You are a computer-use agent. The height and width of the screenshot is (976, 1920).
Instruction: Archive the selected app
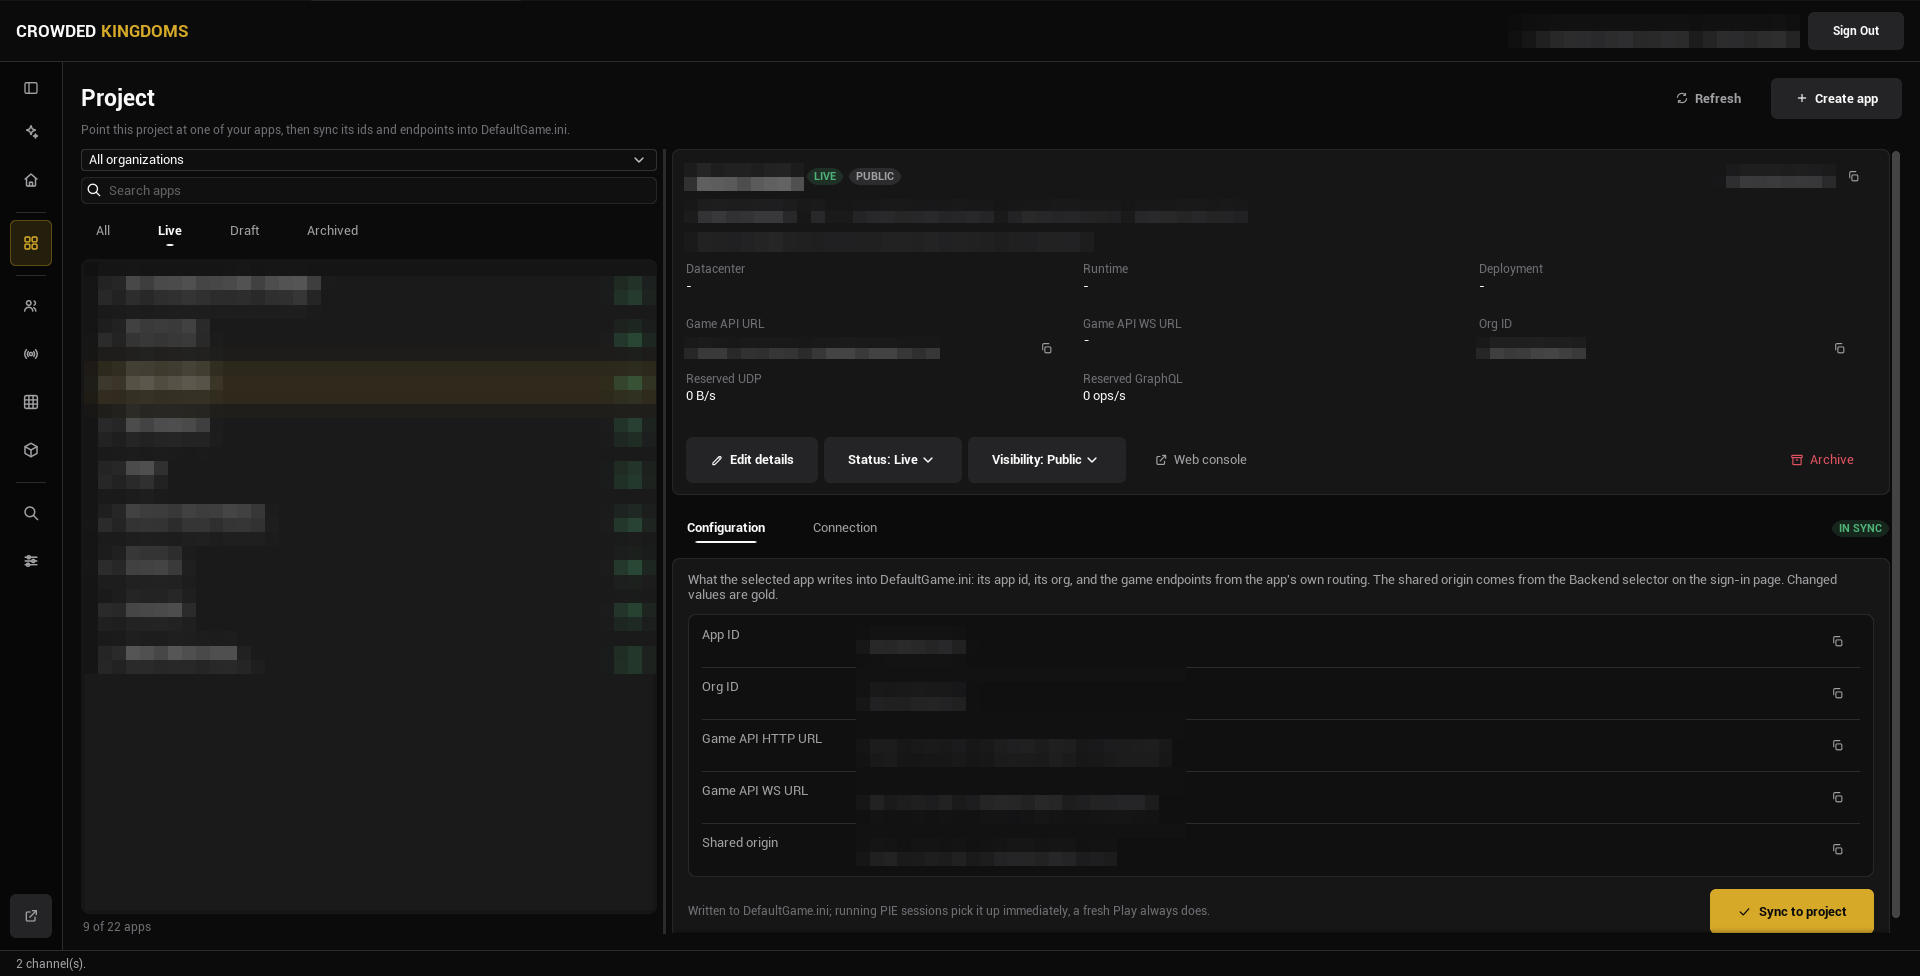pyautogui.click(x=1822, y=460)
